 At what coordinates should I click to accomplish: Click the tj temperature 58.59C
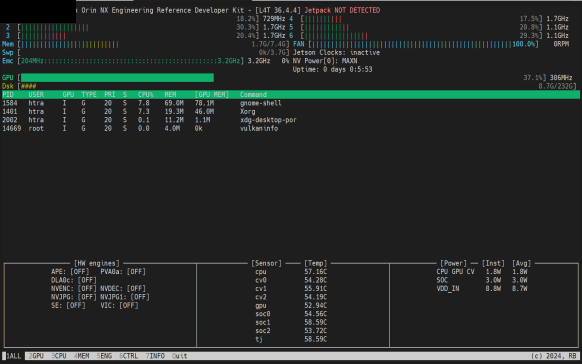pos(315,339)
